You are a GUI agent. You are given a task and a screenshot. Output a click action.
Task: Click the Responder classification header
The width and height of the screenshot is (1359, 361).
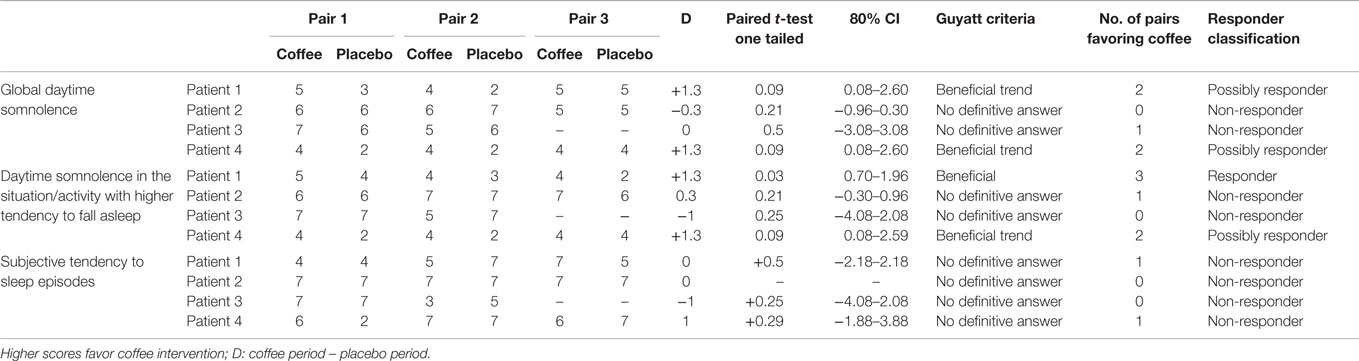(1253, 28)
